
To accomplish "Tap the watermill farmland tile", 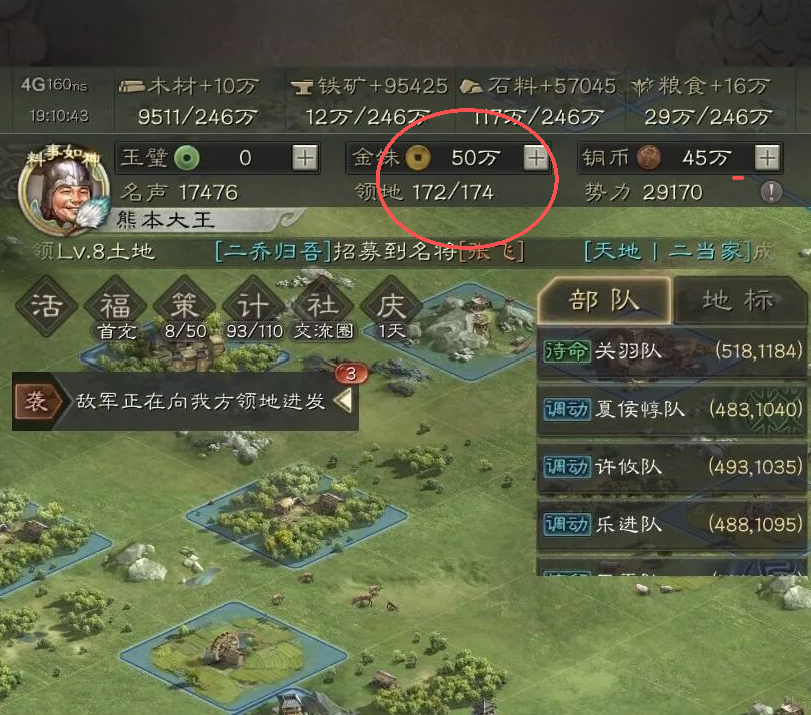I will point(228,656).
